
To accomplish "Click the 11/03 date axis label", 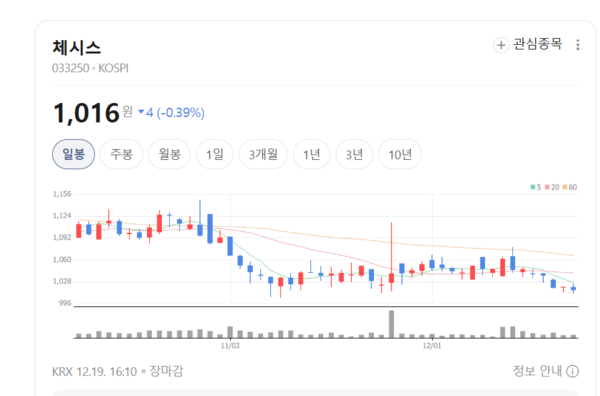I will (x=230, y=345).
